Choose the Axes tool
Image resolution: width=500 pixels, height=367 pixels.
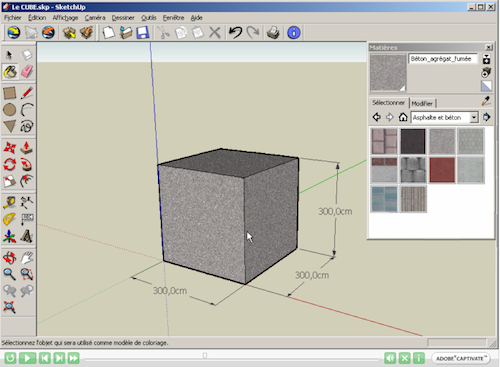[9, 236]
